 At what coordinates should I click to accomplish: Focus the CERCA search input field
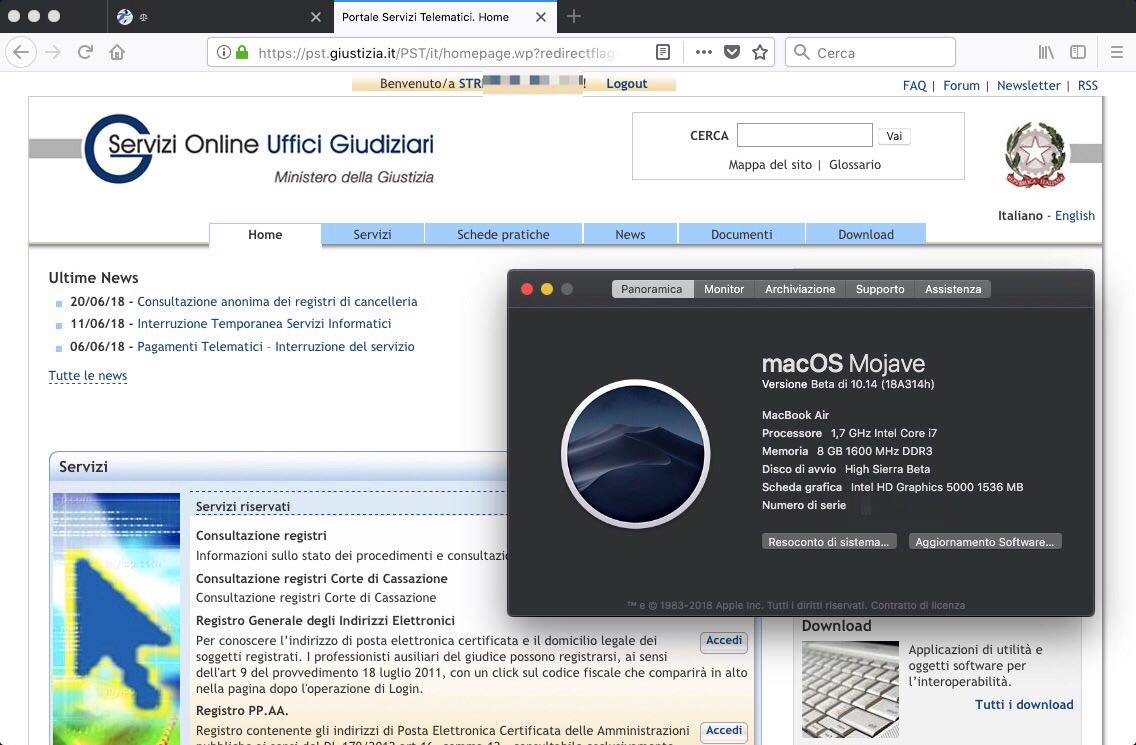804,136
